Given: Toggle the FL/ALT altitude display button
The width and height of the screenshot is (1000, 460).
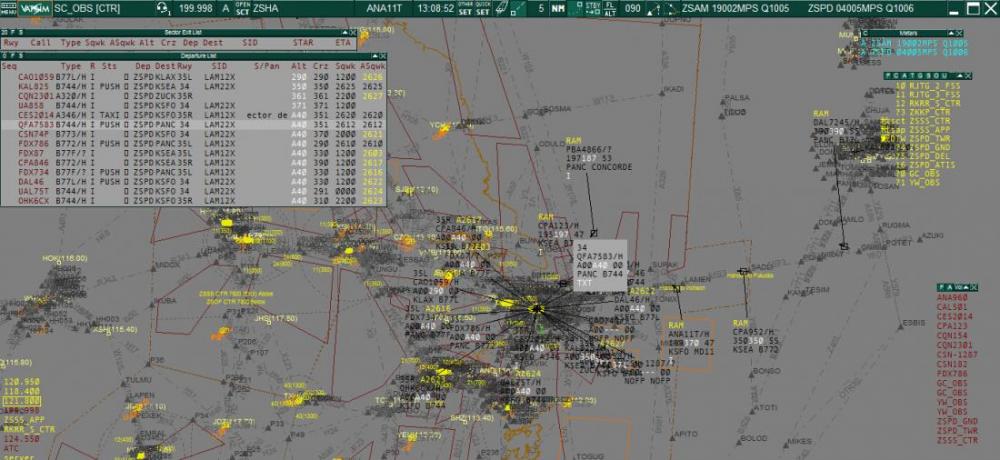Looking at the screenshot, I should click(610, 8).
